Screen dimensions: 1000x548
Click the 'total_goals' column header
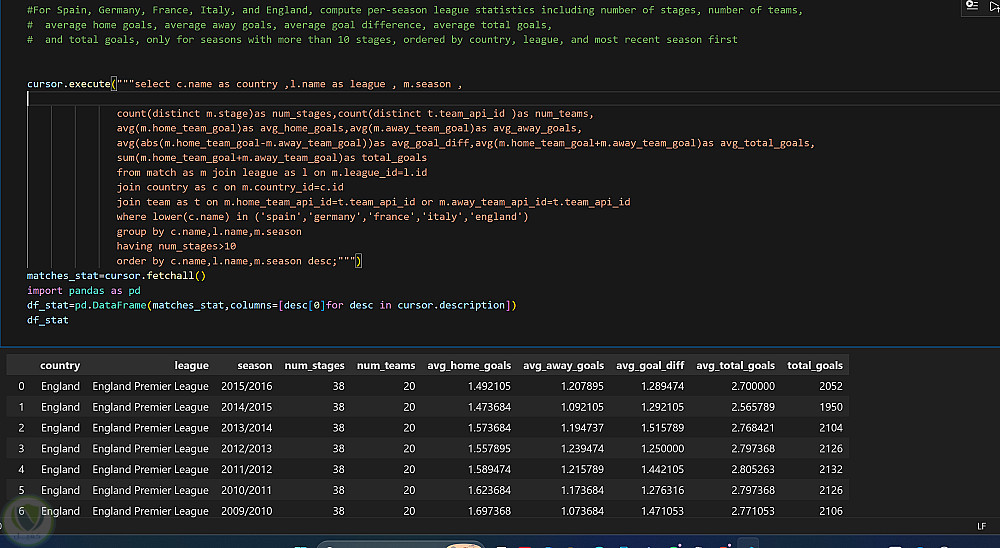click(815, 365)
